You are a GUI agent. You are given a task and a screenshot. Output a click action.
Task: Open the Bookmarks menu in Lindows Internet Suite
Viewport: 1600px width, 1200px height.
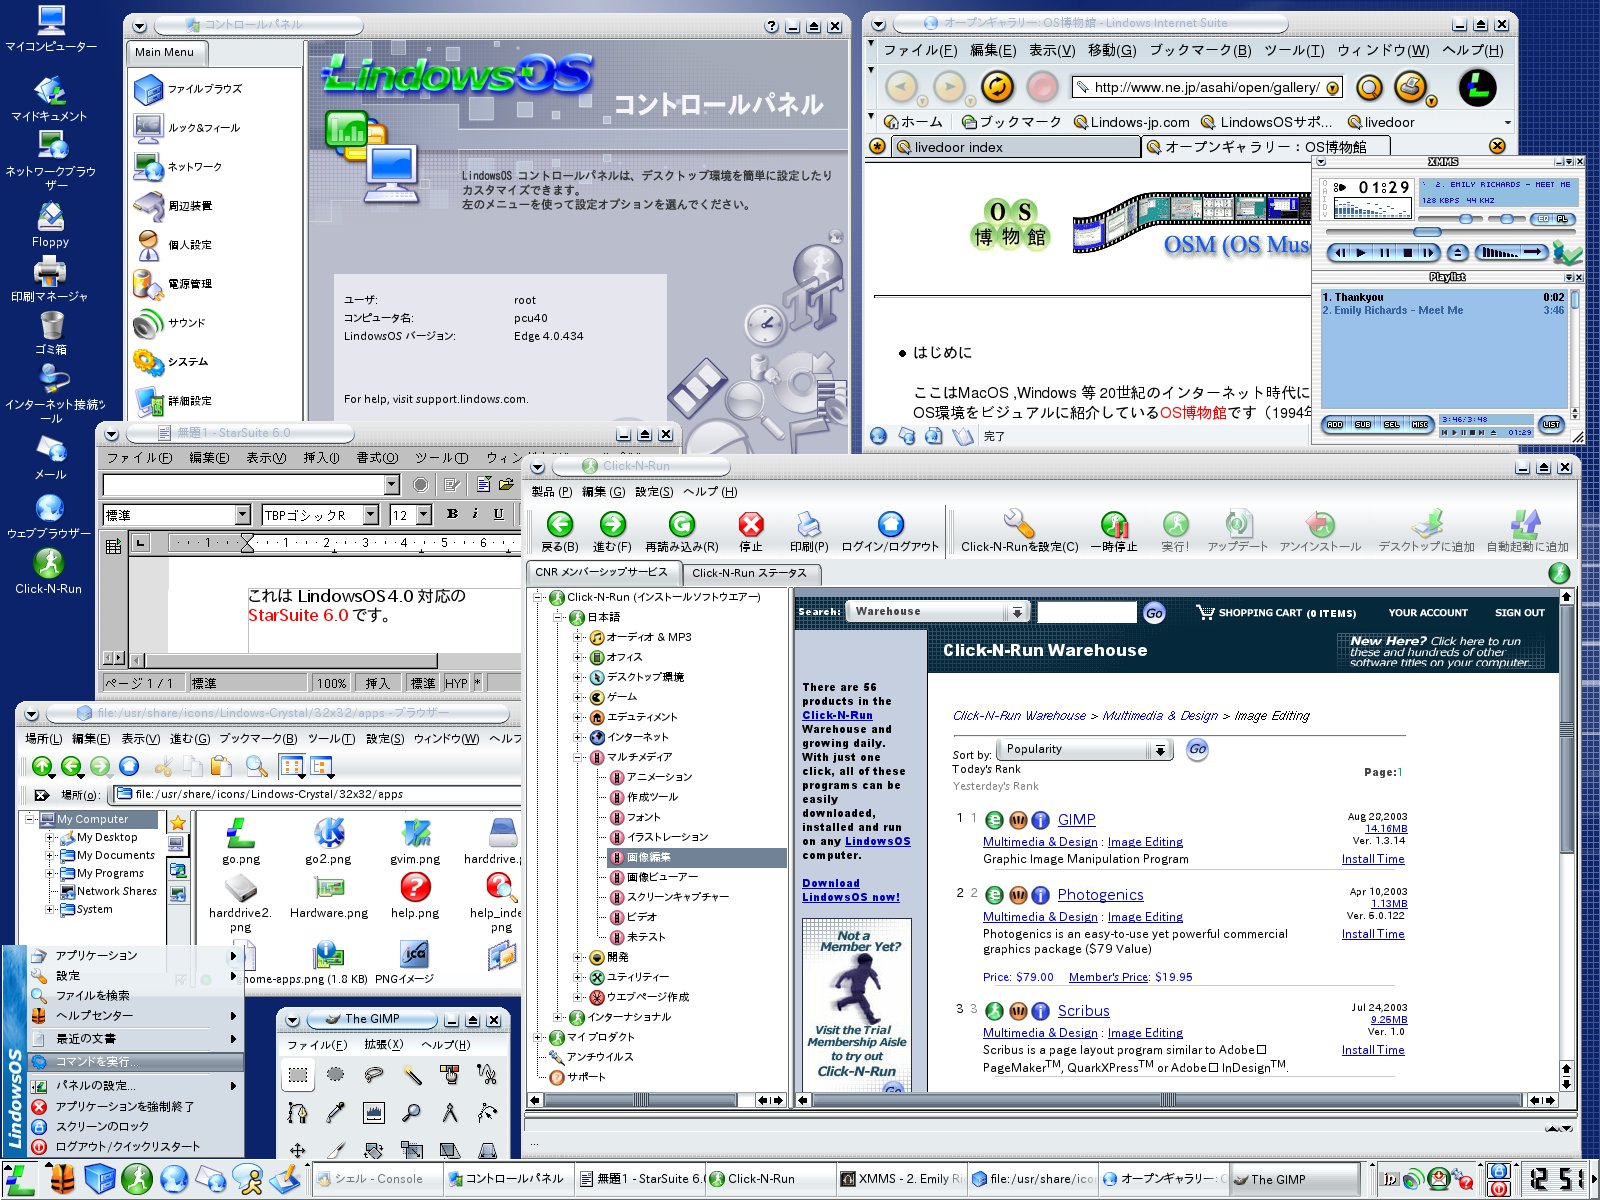click(1200, 50)
